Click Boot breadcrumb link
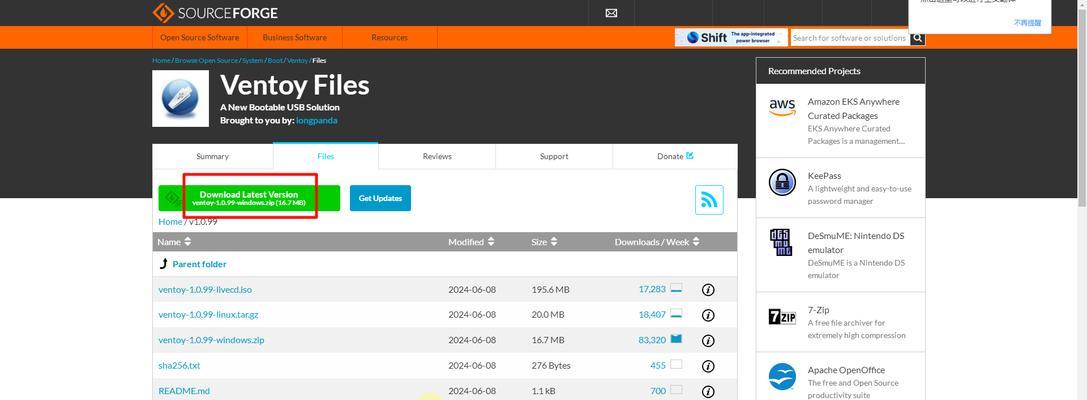Viewport: 1087px width, 400px height. 275,60
